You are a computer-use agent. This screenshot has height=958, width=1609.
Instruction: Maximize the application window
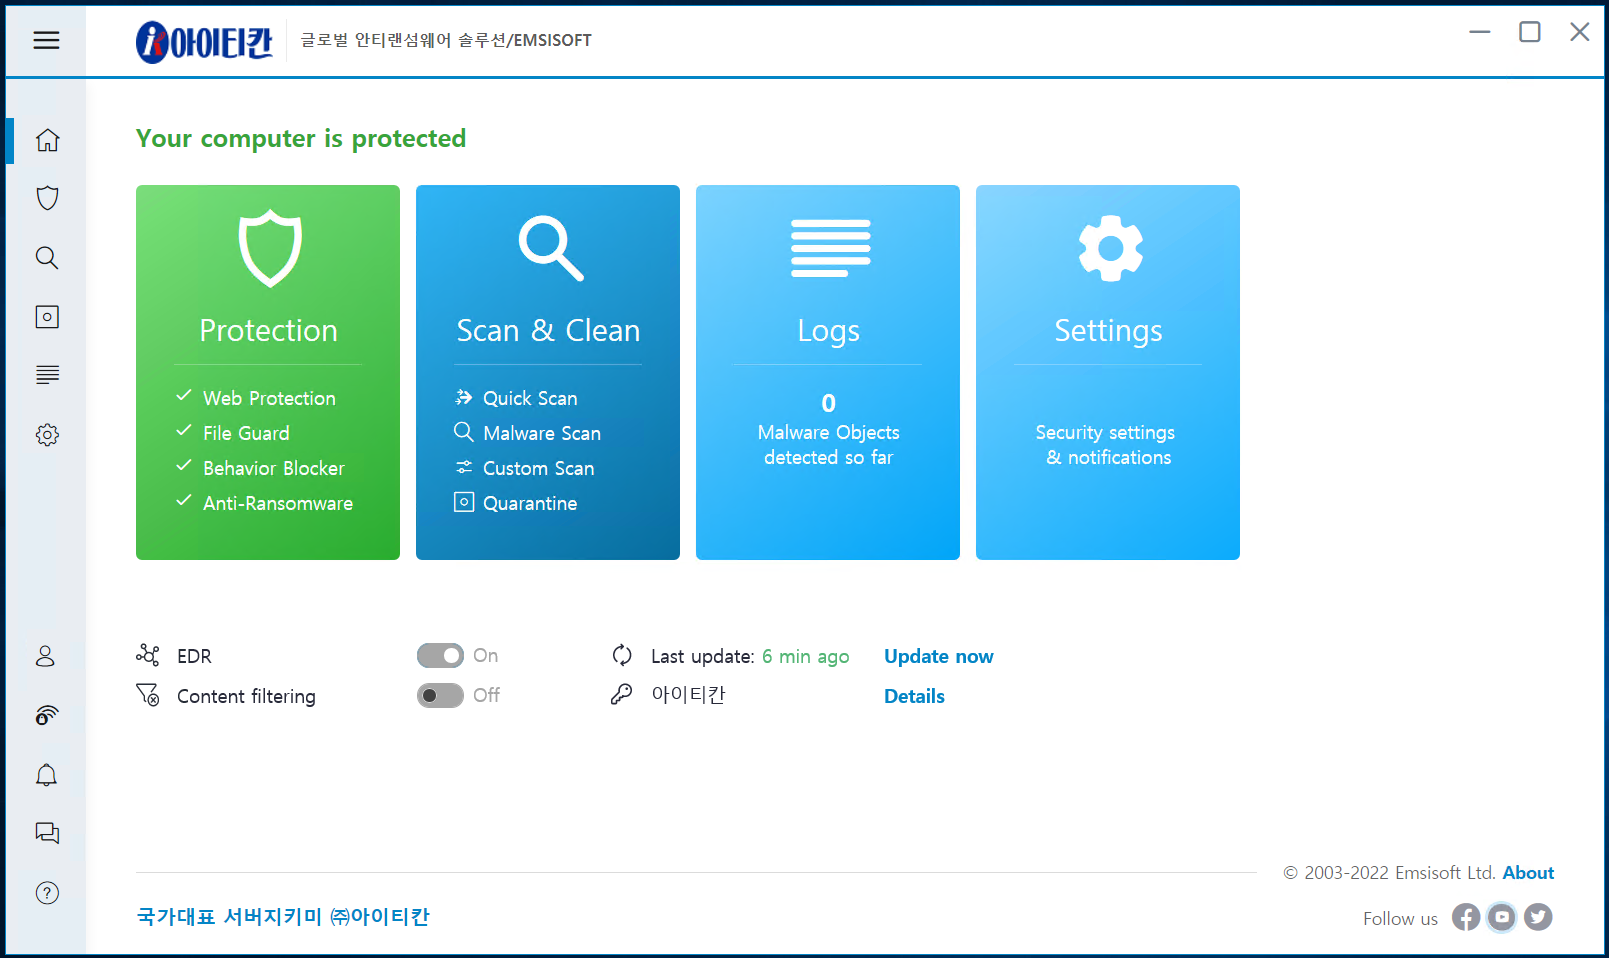1530,32
